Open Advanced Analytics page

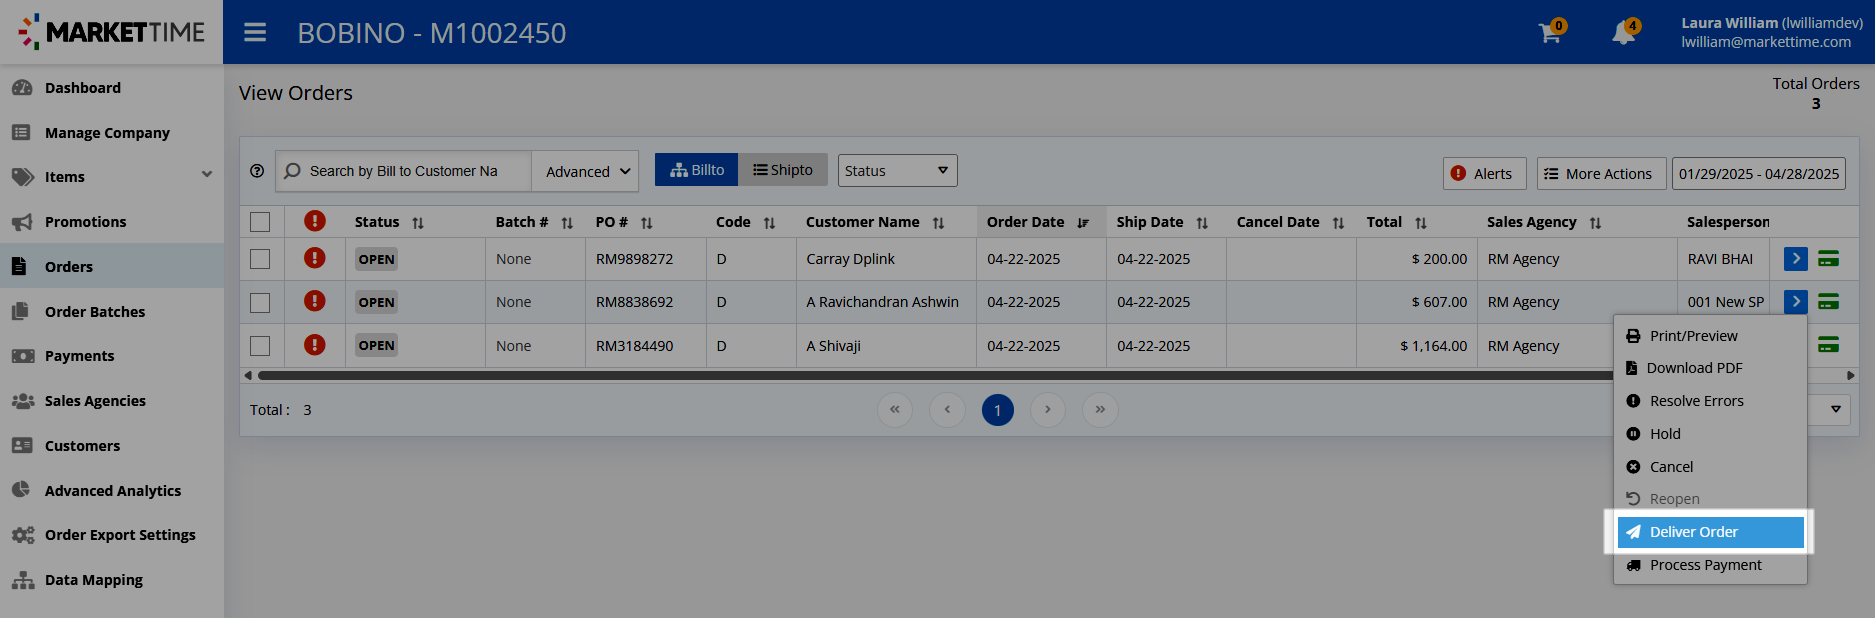point(113,491)
